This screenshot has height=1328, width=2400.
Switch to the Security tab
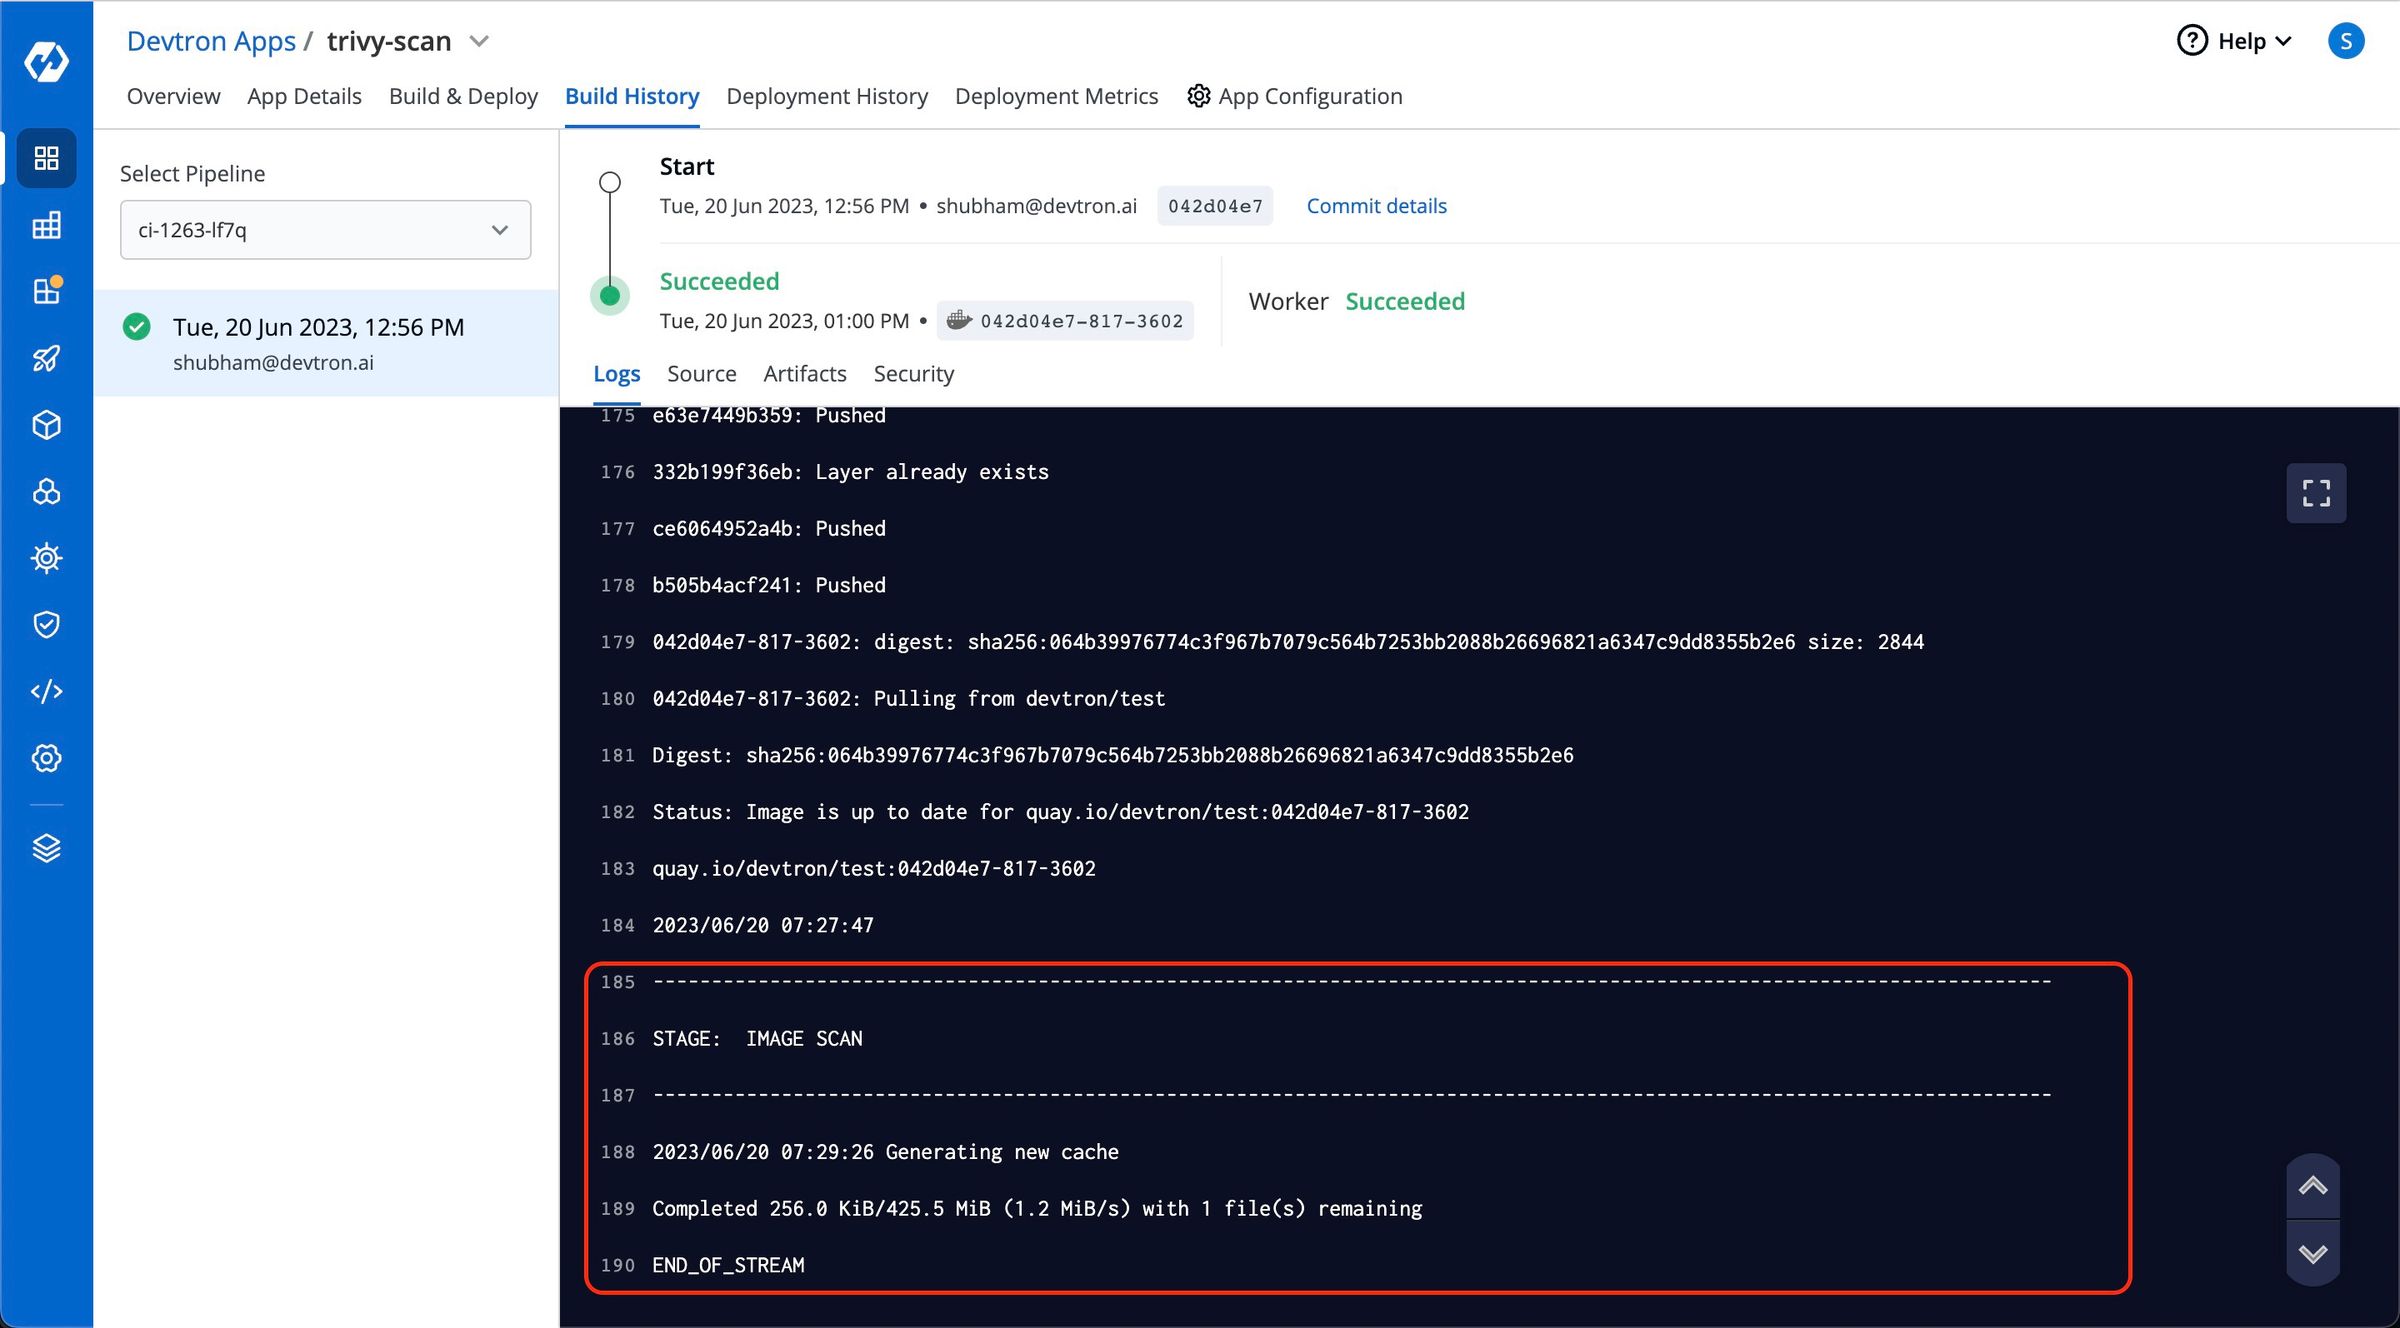tap(913, 373)
